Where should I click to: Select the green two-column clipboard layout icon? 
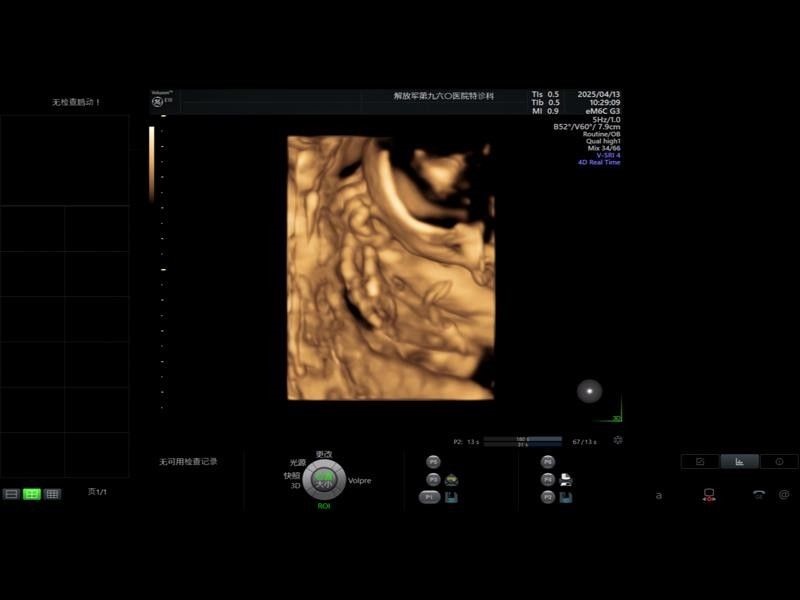point(32,494)
